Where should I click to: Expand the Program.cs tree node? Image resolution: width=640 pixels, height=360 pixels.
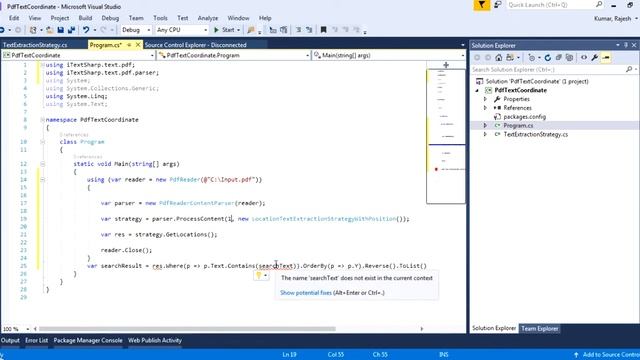[485, 126]
